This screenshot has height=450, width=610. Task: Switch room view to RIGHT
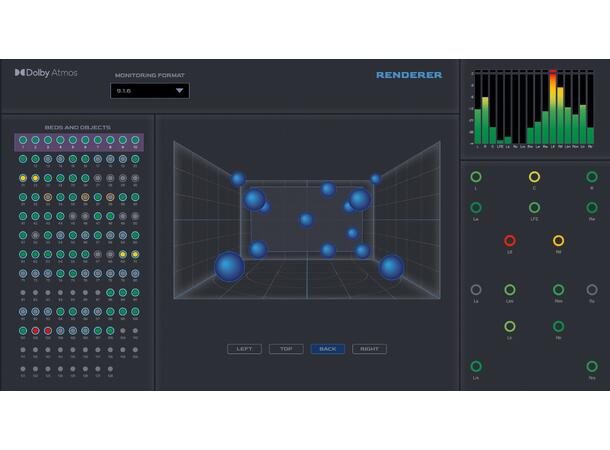[369, 349]
